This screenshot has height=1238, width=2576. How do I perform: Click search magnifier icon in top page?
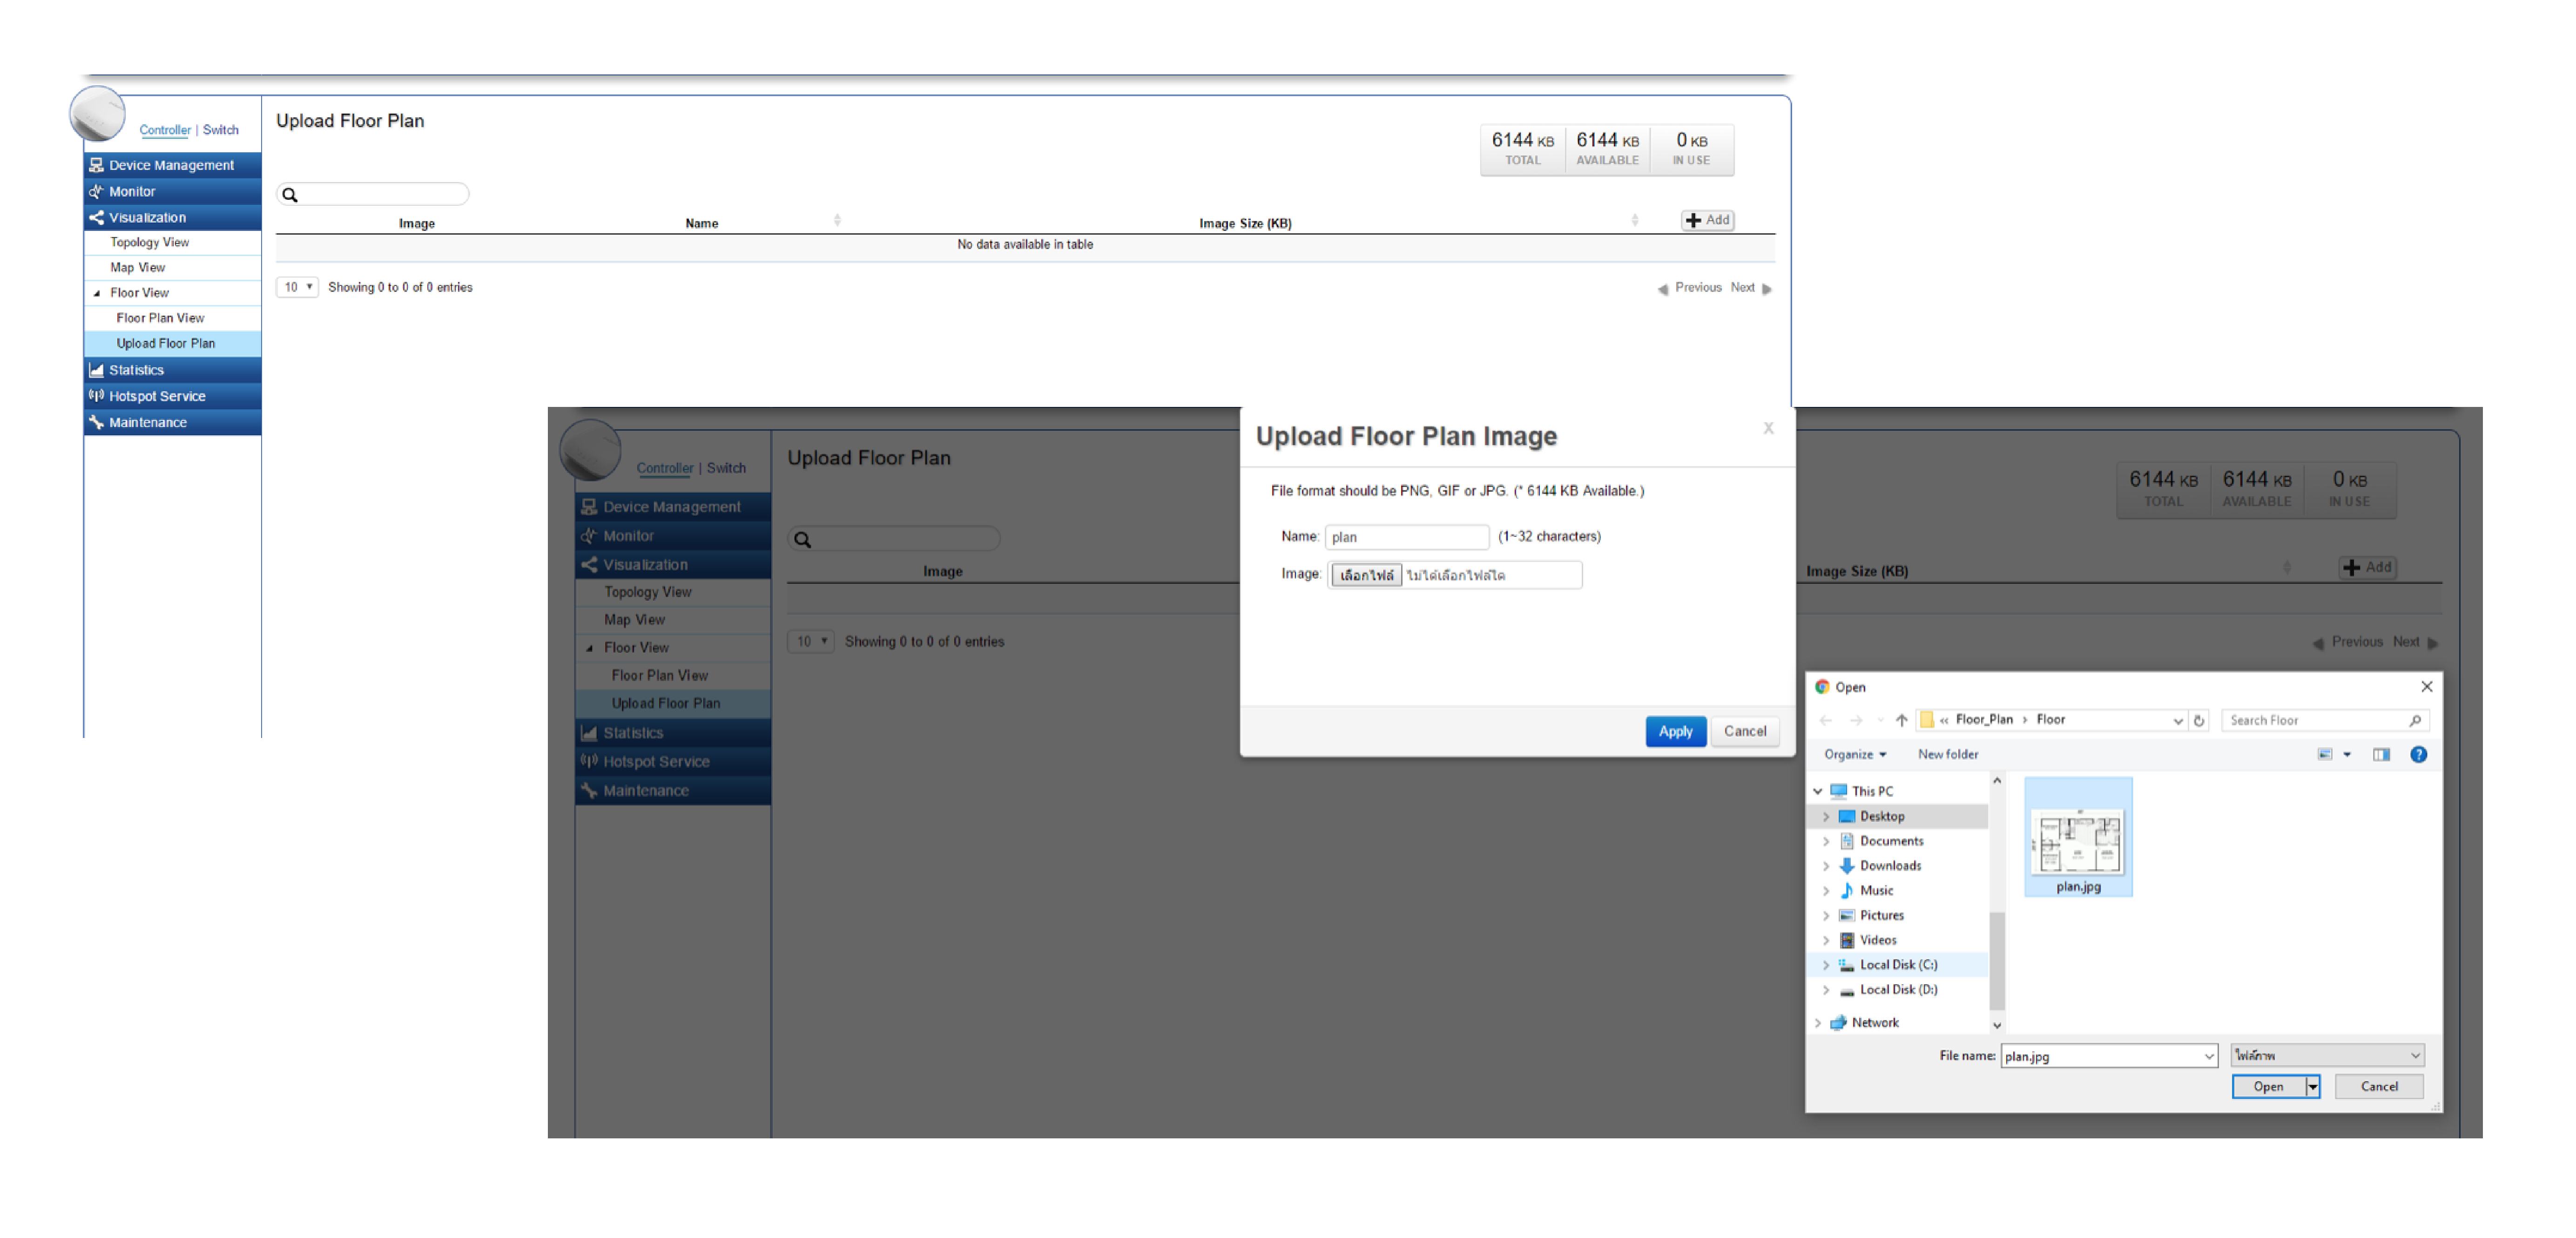point(290,195)
